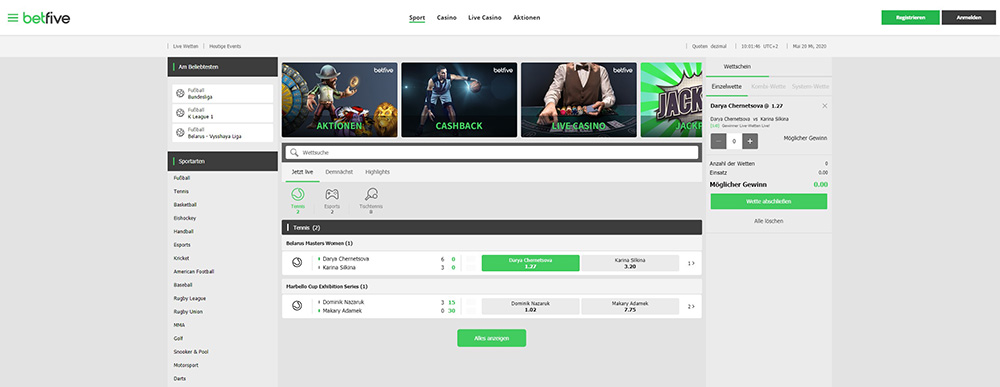Open the Cashback promo banner
Image resolution: width=1000 pixels, height=387 pixels.
[x=459, y=99]
